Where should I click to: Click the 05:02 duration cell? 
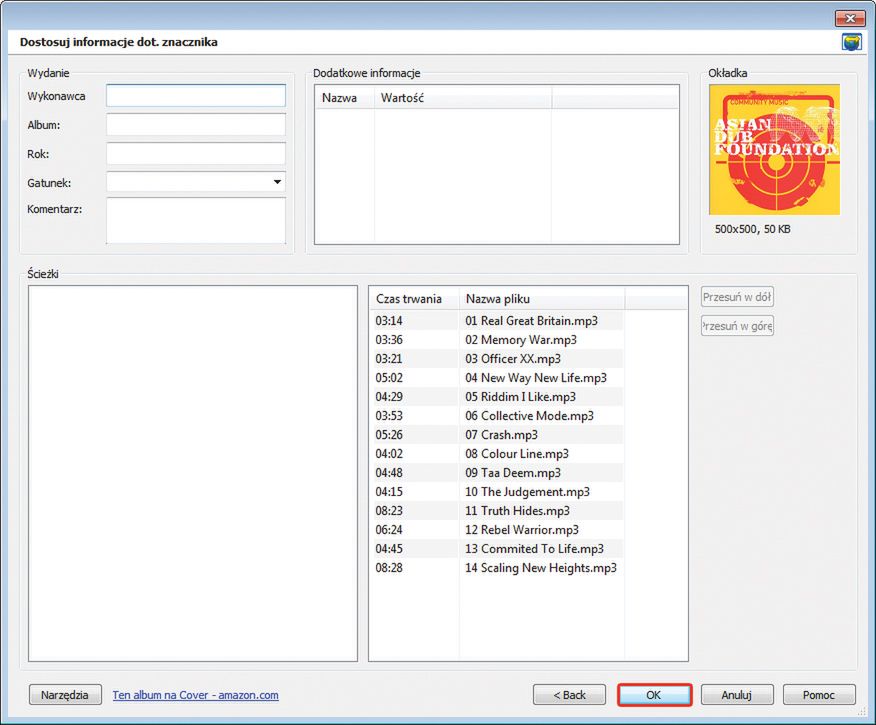click(389, 378)
